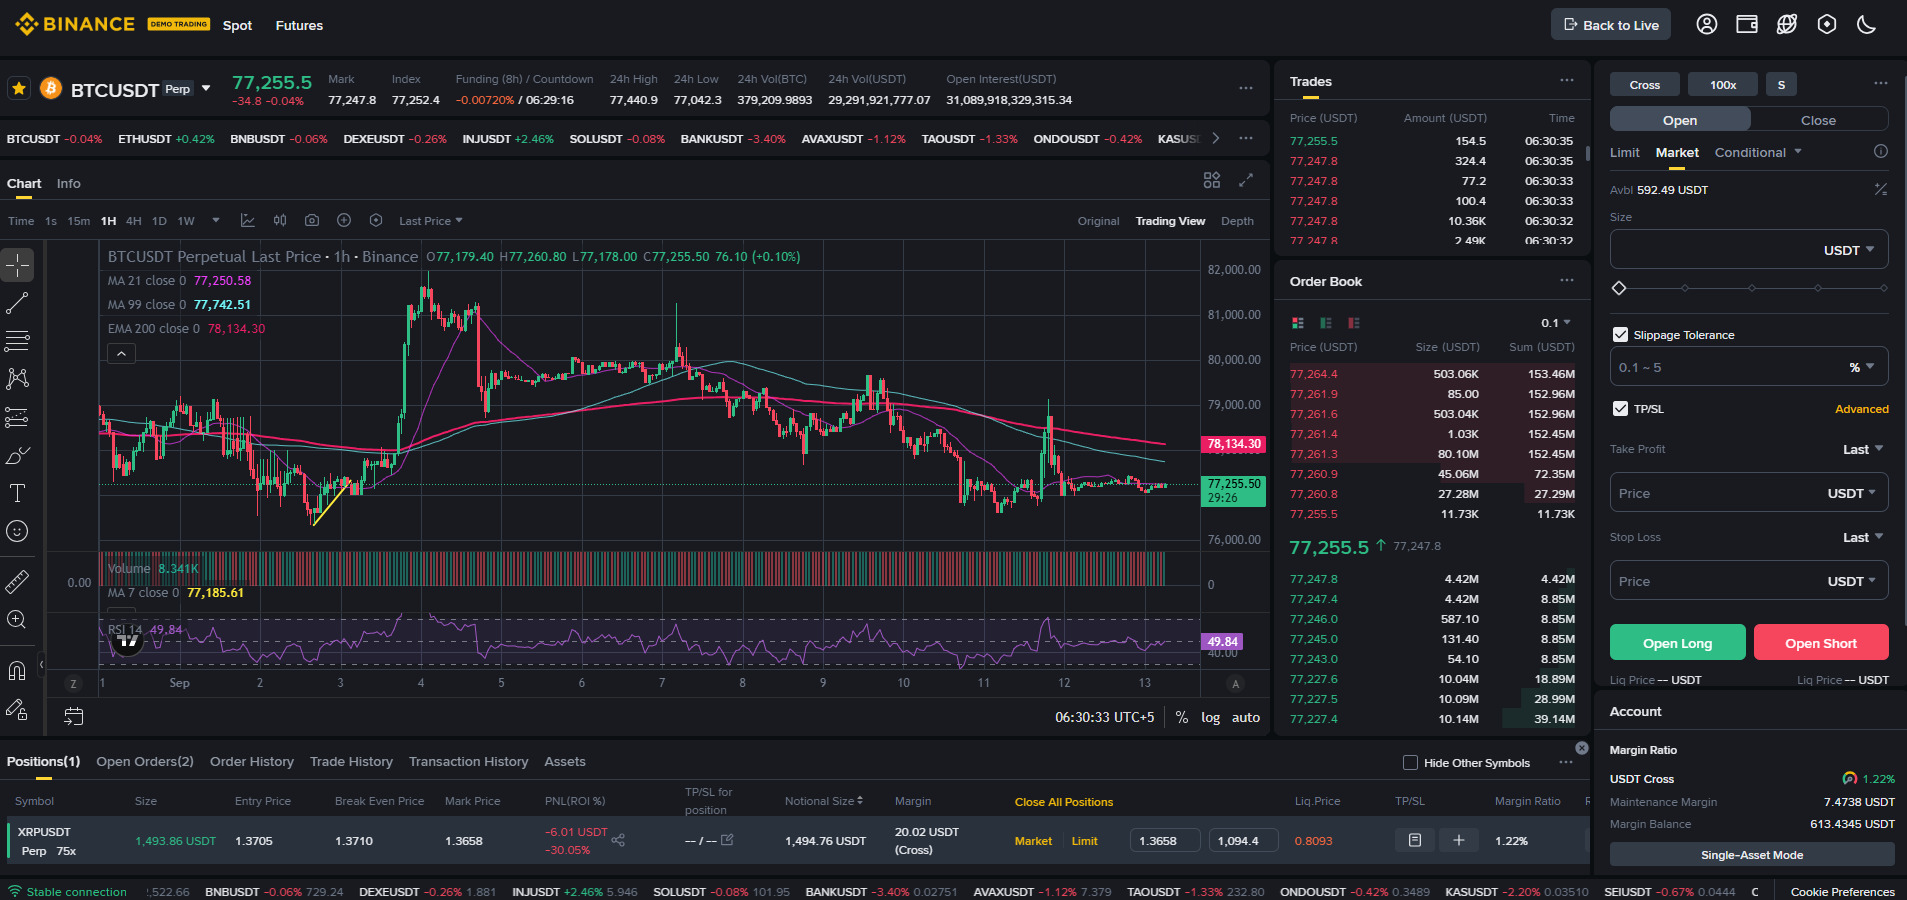1907x900 pixels.
Task: Open the globe language icon in header
Action: point(1787,24)
